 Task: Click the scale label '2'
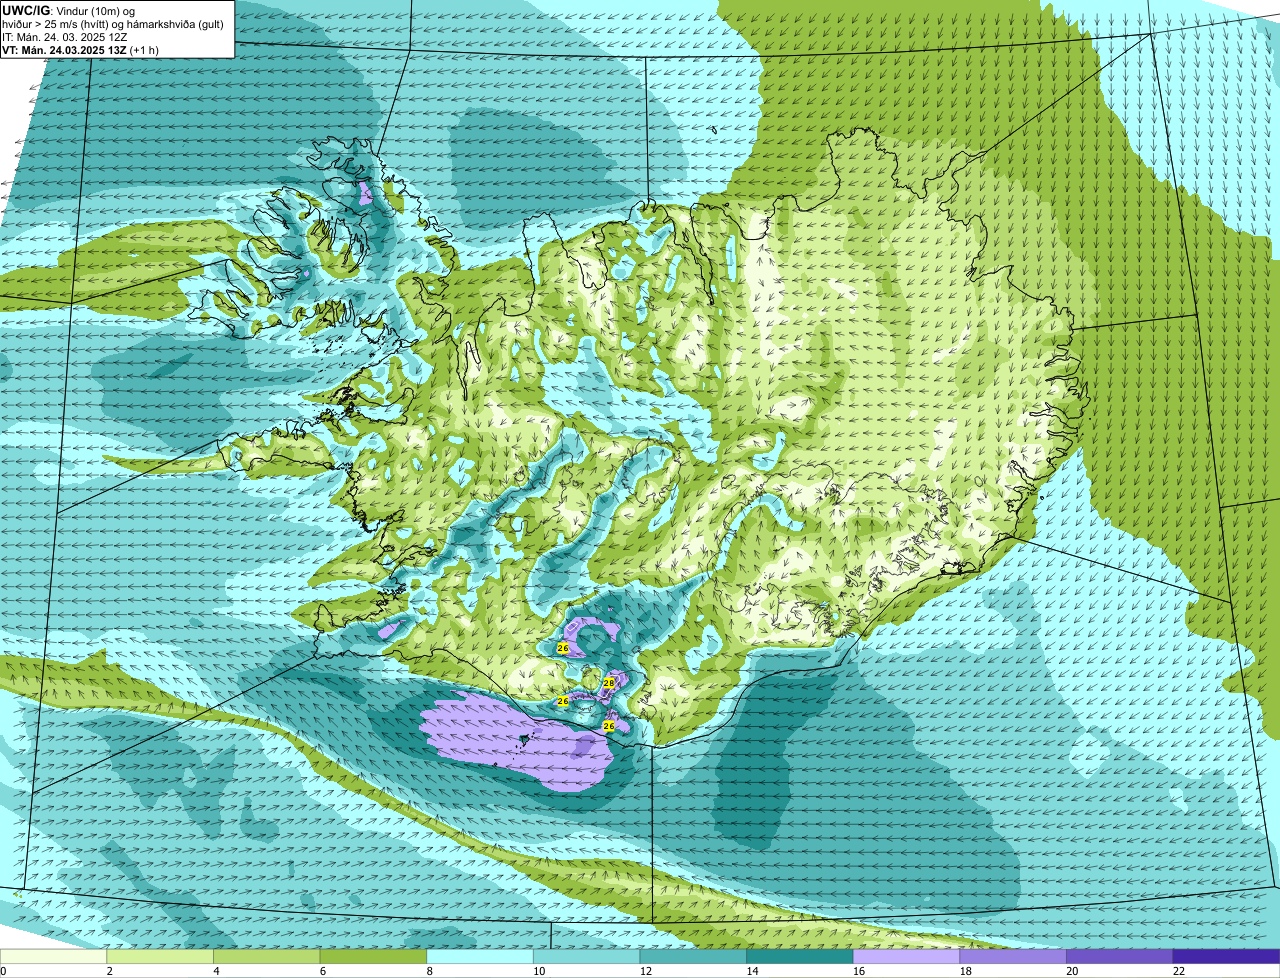pyautogui.click(x=109, y=971)
